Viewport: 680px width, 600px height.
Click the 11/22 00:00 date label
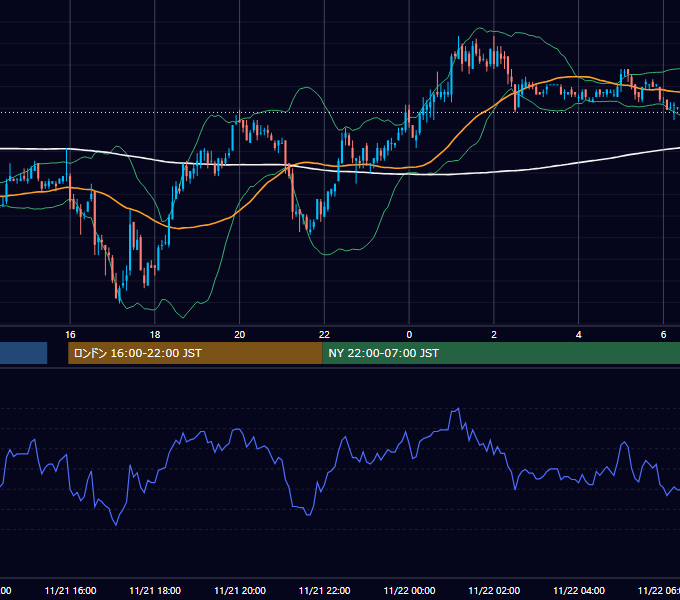(x=409, y=590)
